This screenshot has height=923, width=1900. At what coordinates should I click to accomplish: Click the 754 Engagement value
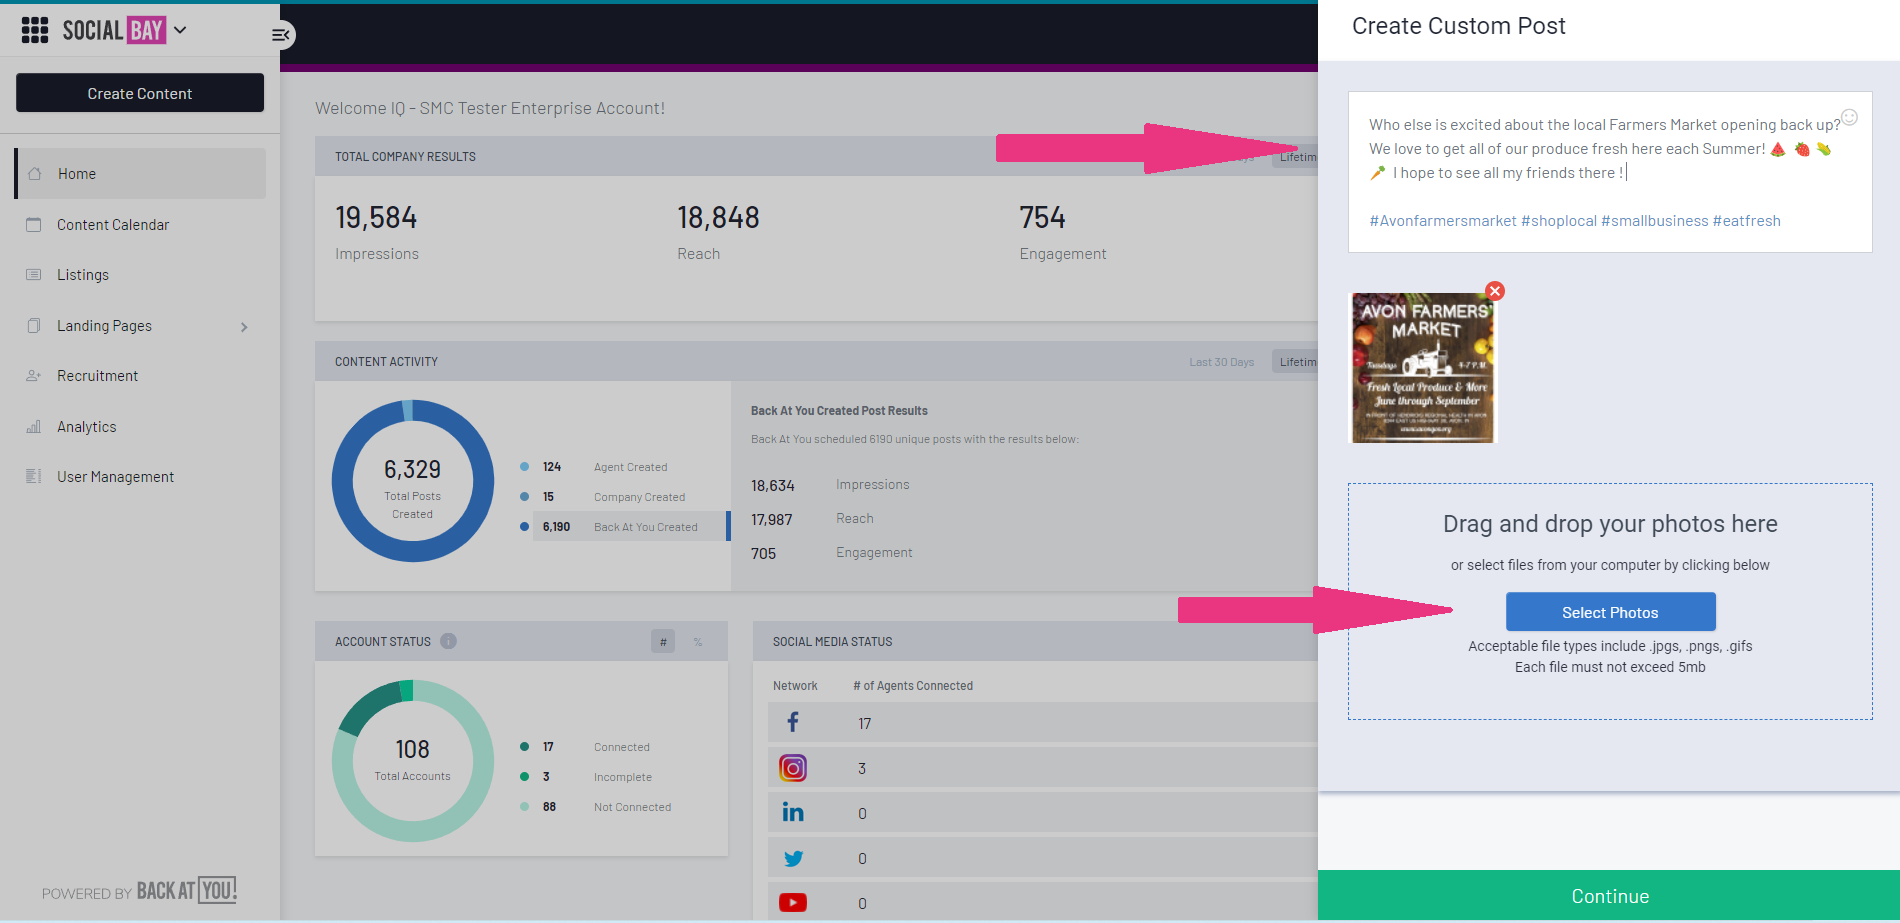click(x=1042, y=217)
